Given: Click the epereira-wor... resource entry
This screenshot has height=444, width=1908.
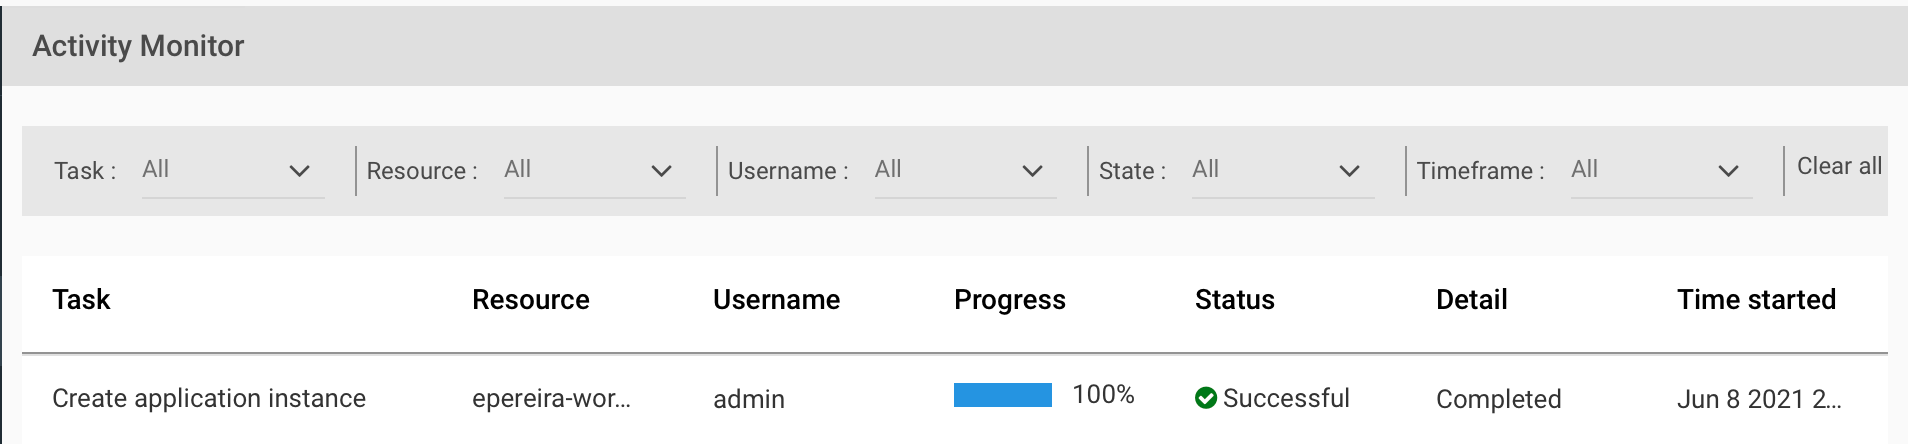Looking at the screenshot, I should coord(551,399).
